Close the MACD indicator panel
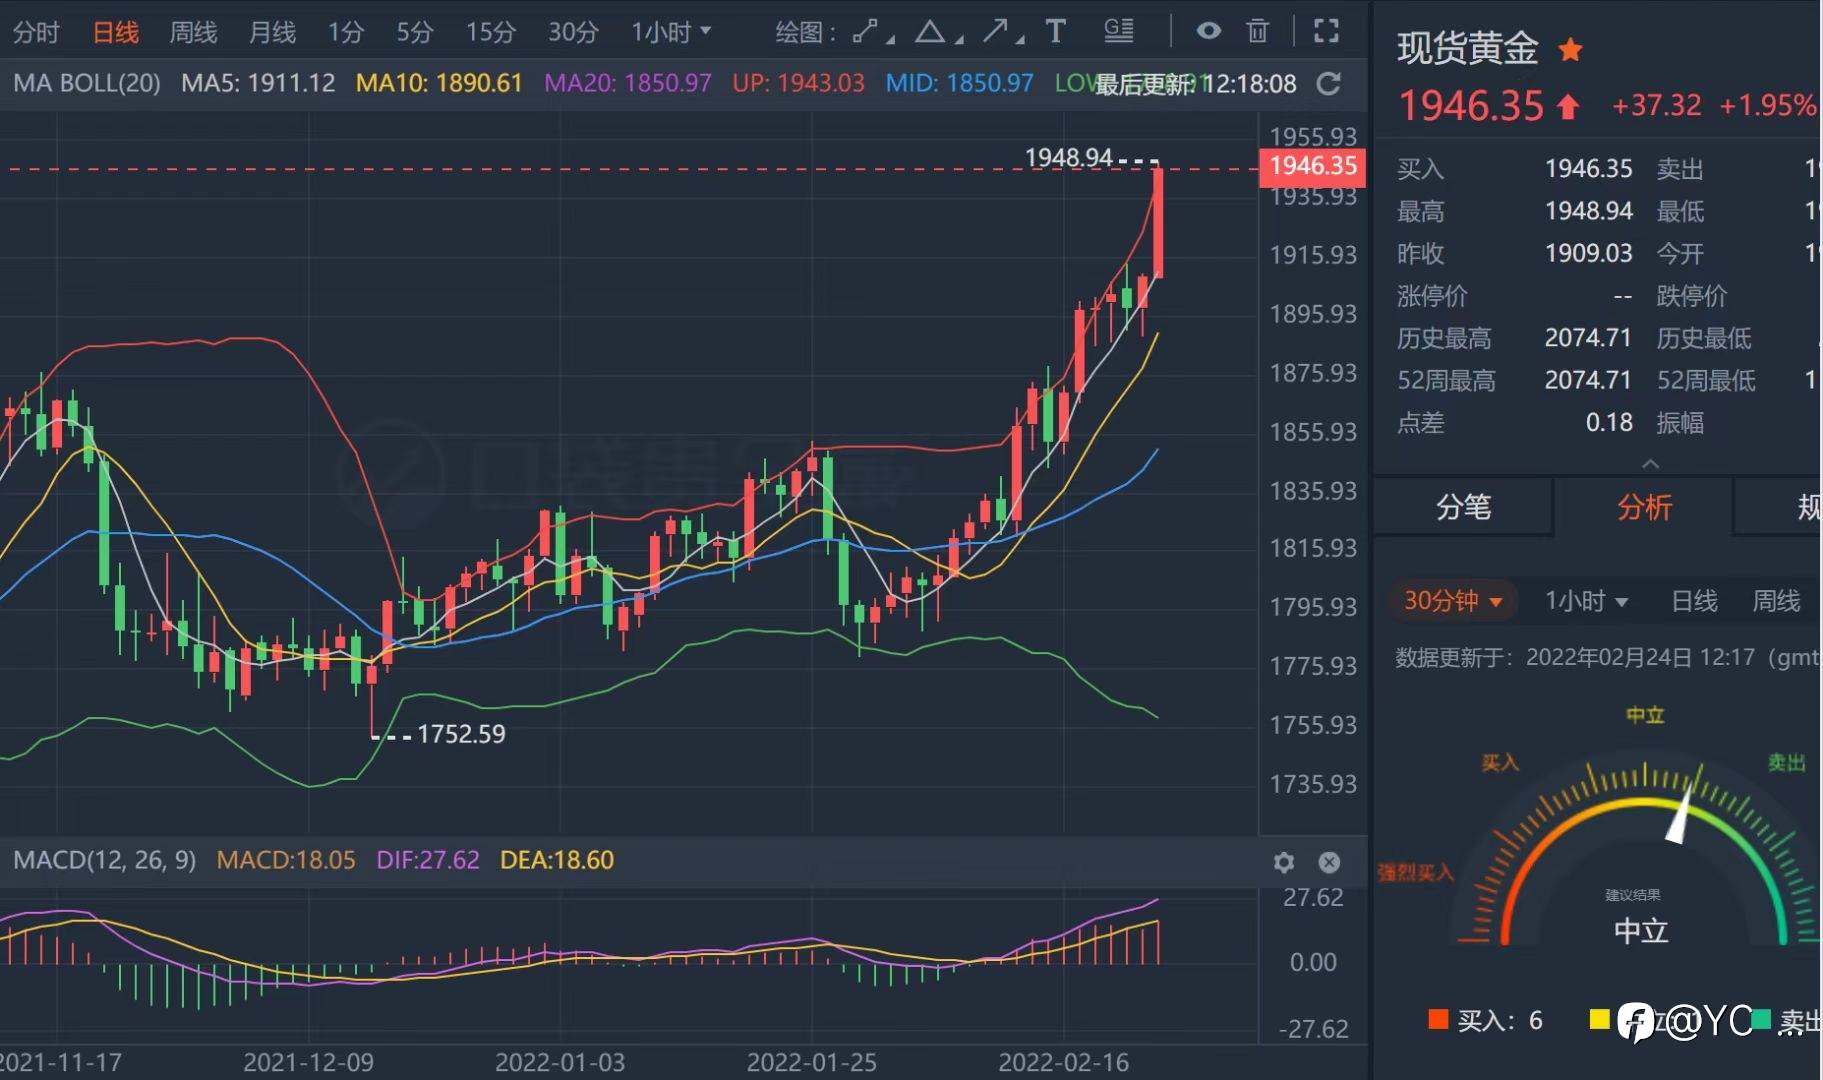This screenshot has height=1080, width=1823. click(x=1329, y=862)
